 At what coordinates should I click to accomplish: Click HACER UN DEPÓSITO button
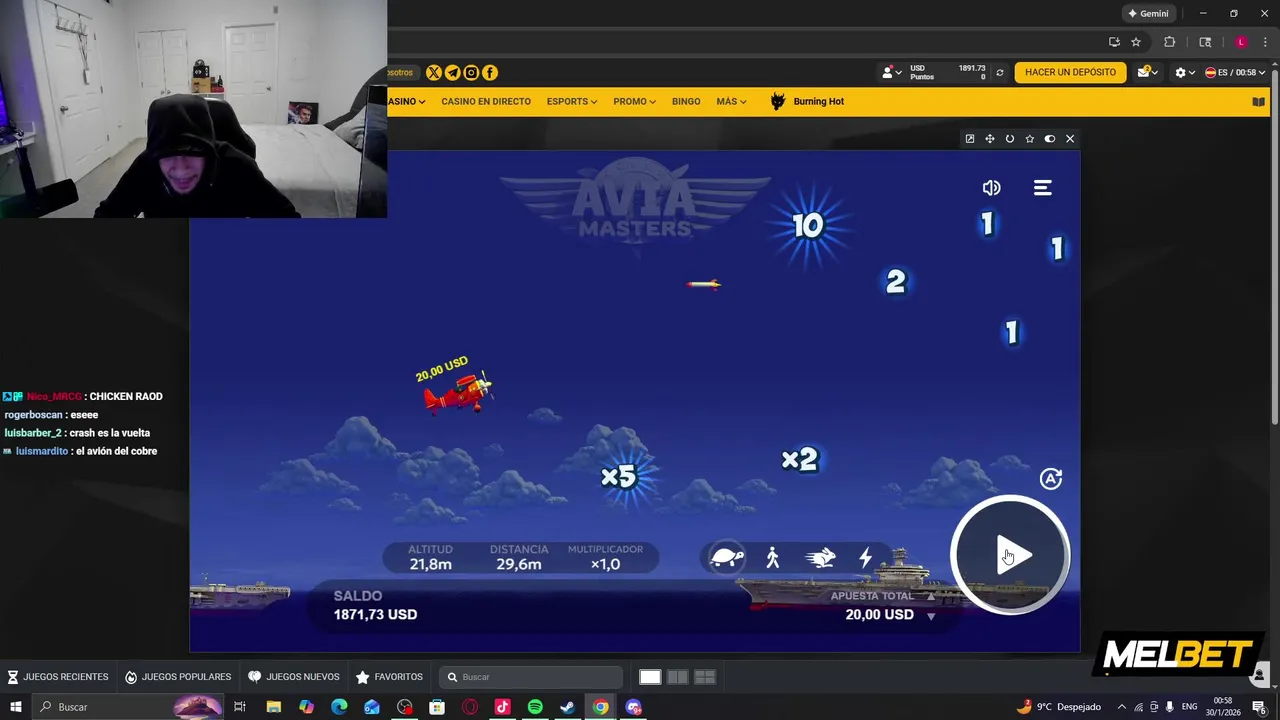pos(1070,72)
